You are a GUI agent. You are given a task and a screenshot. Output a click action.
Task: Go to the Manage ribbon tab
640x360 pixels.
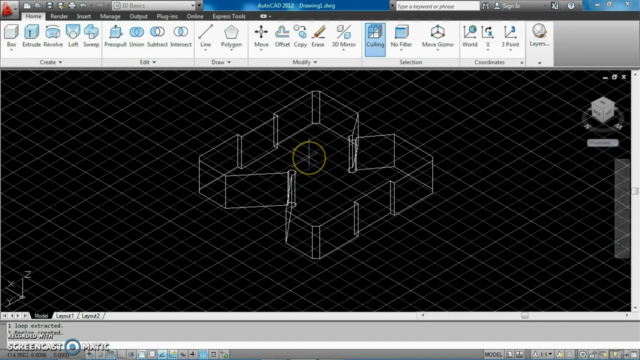[110, 16]
